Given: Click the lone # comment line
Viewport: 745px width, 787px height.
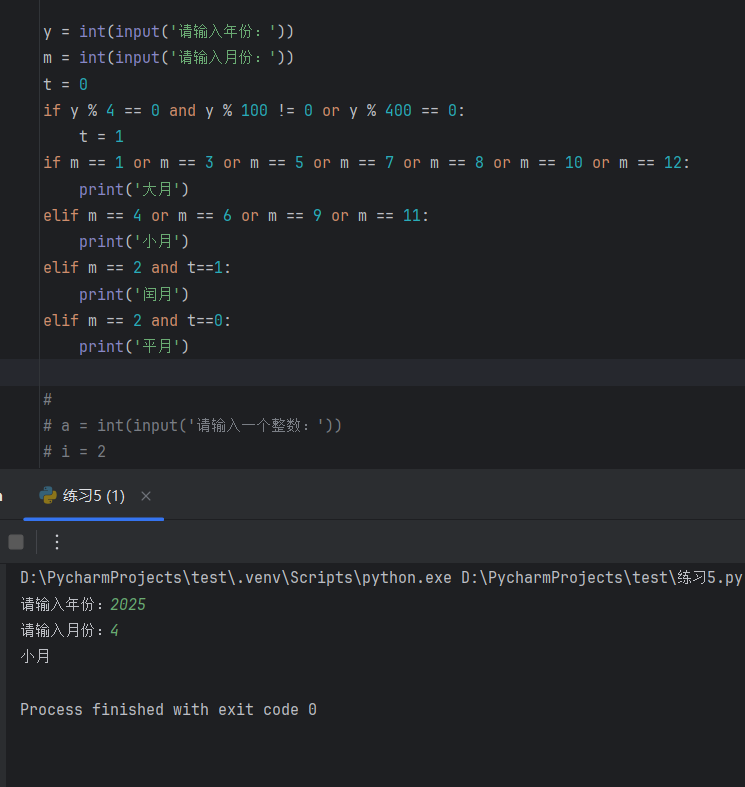Looking at the screenshot, I should click(x=48, y=400).
